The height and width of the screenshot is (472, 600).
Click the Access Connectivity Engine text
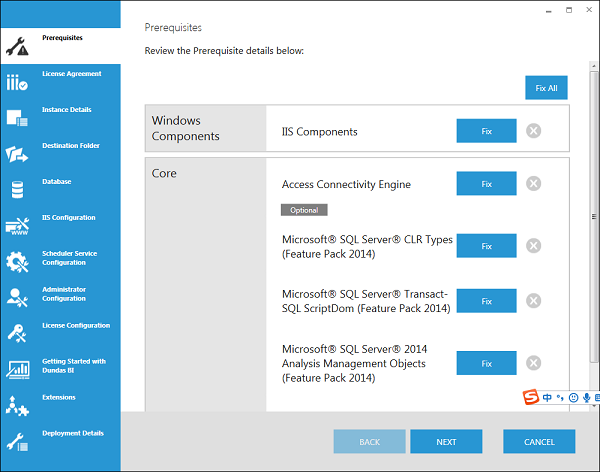(346, 185)
